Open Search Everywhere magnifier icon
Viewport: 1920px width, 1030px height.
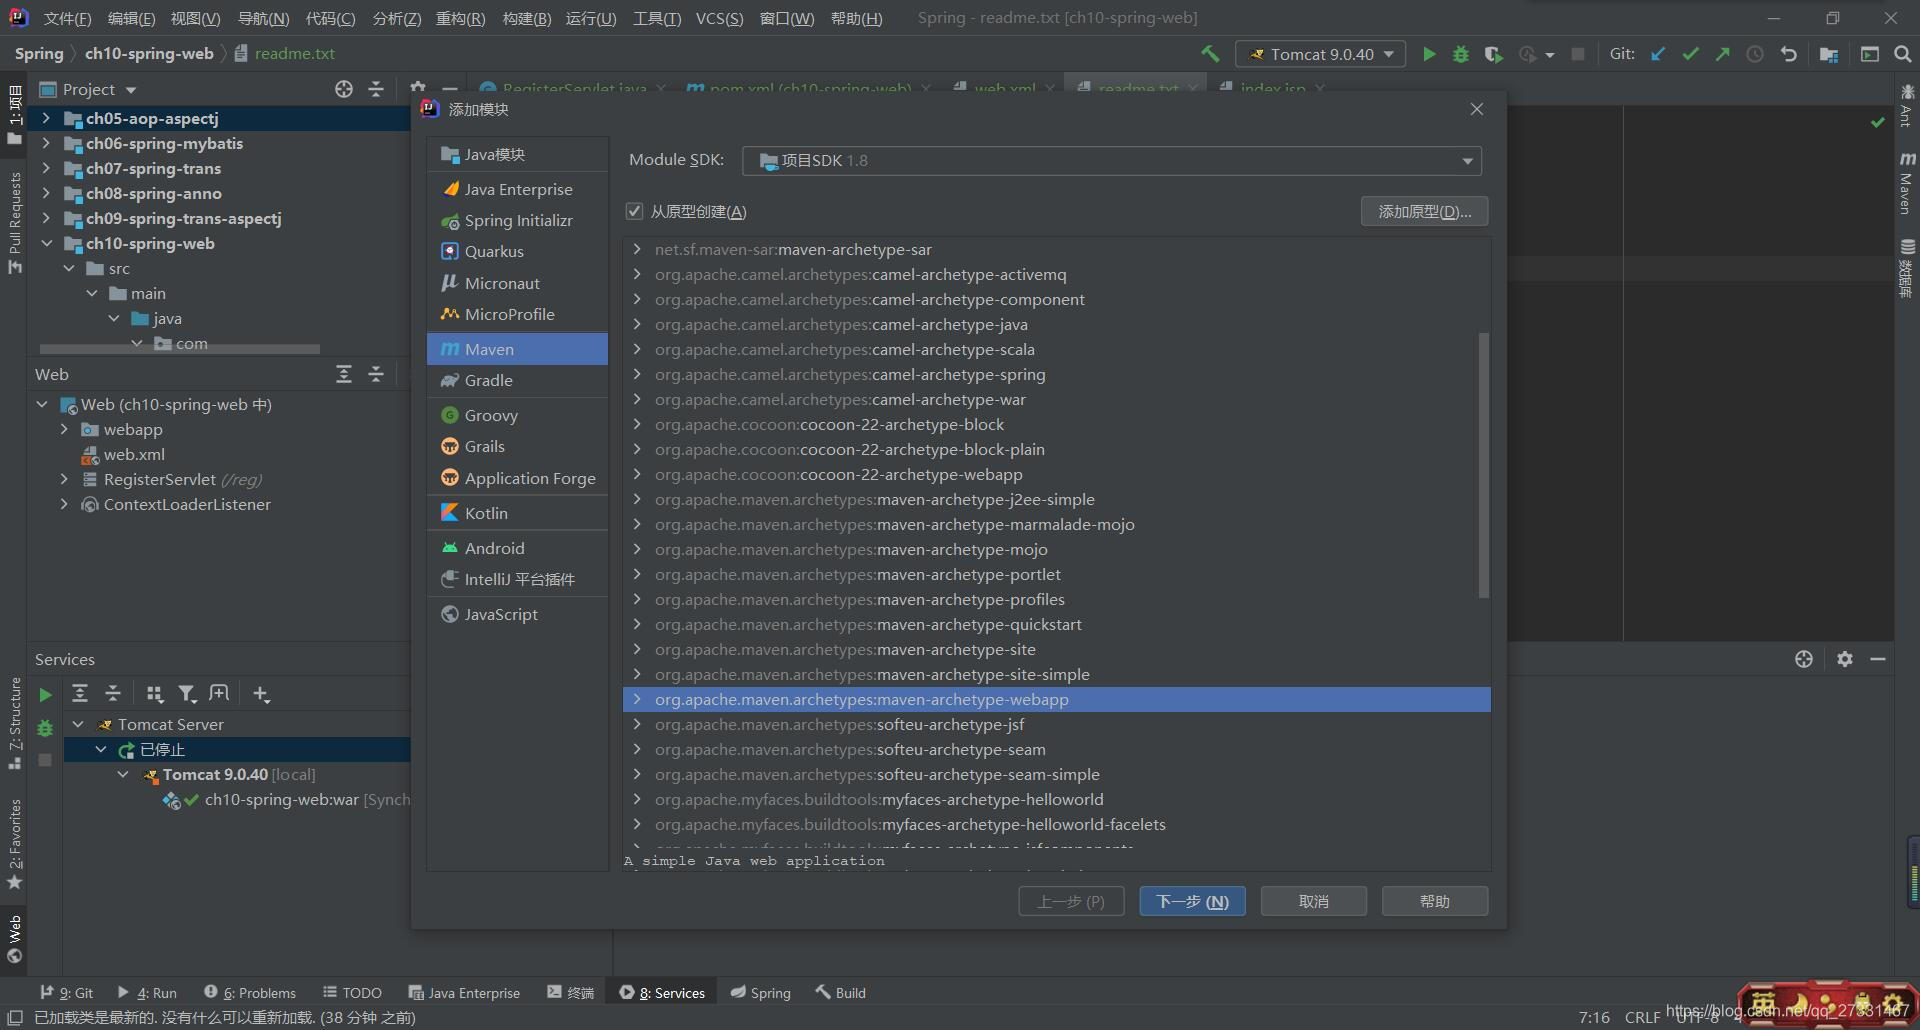click(x=1903, y=54)
